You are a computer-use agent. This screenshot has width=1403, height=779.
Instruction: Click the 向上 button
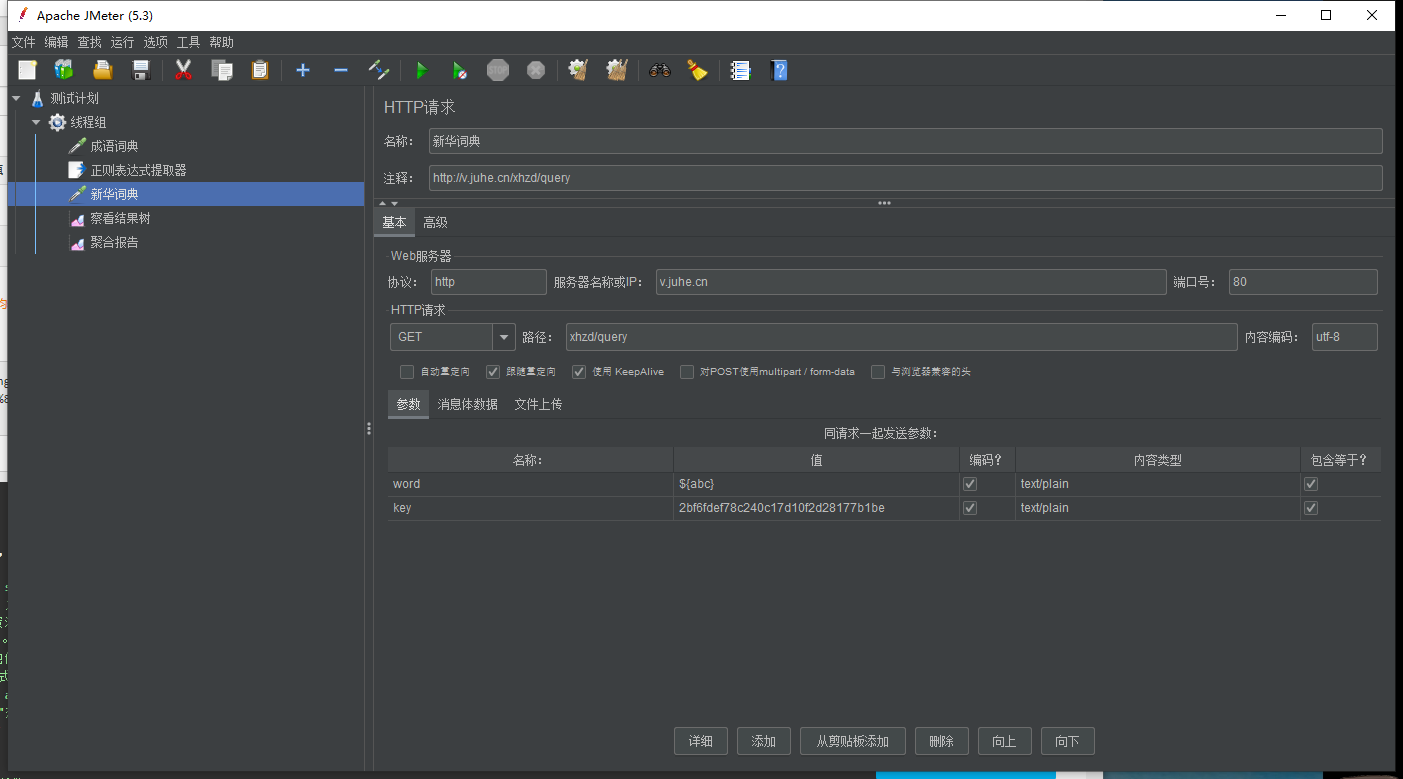1004,741
